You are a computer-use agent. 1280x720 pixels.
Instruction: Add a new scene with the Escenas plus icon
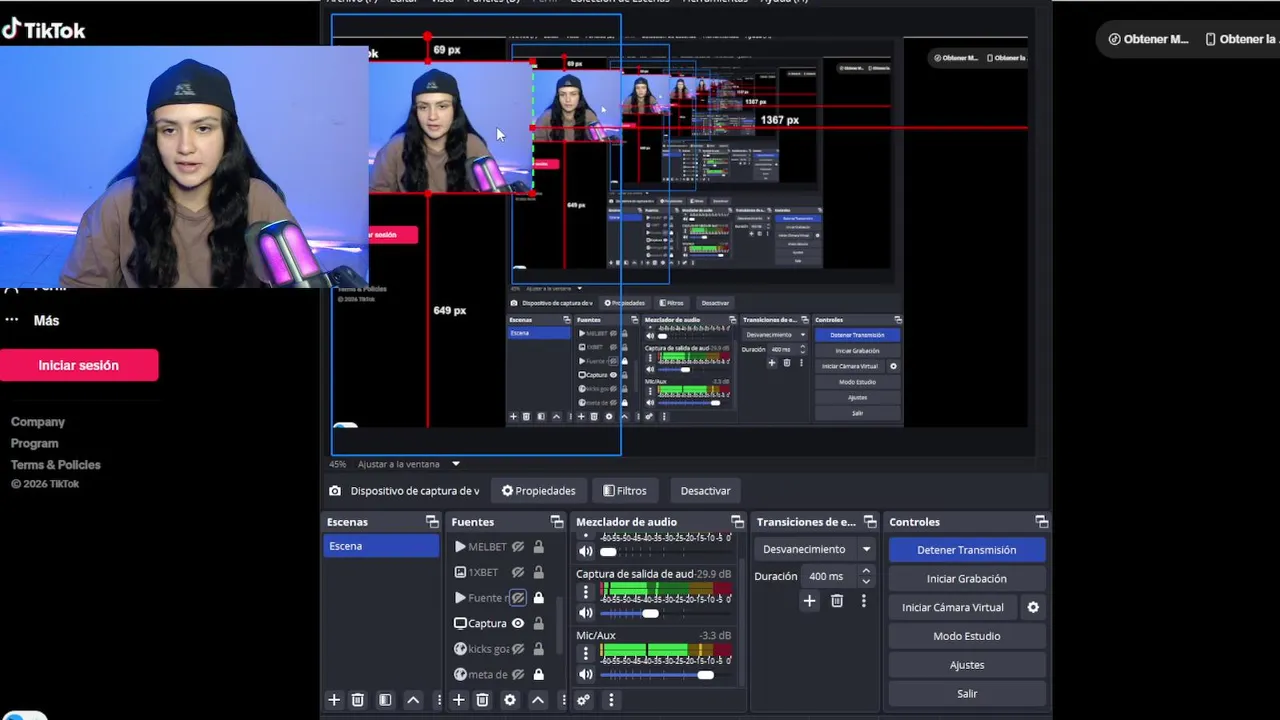pyautogui.click(x=334, y=700)
